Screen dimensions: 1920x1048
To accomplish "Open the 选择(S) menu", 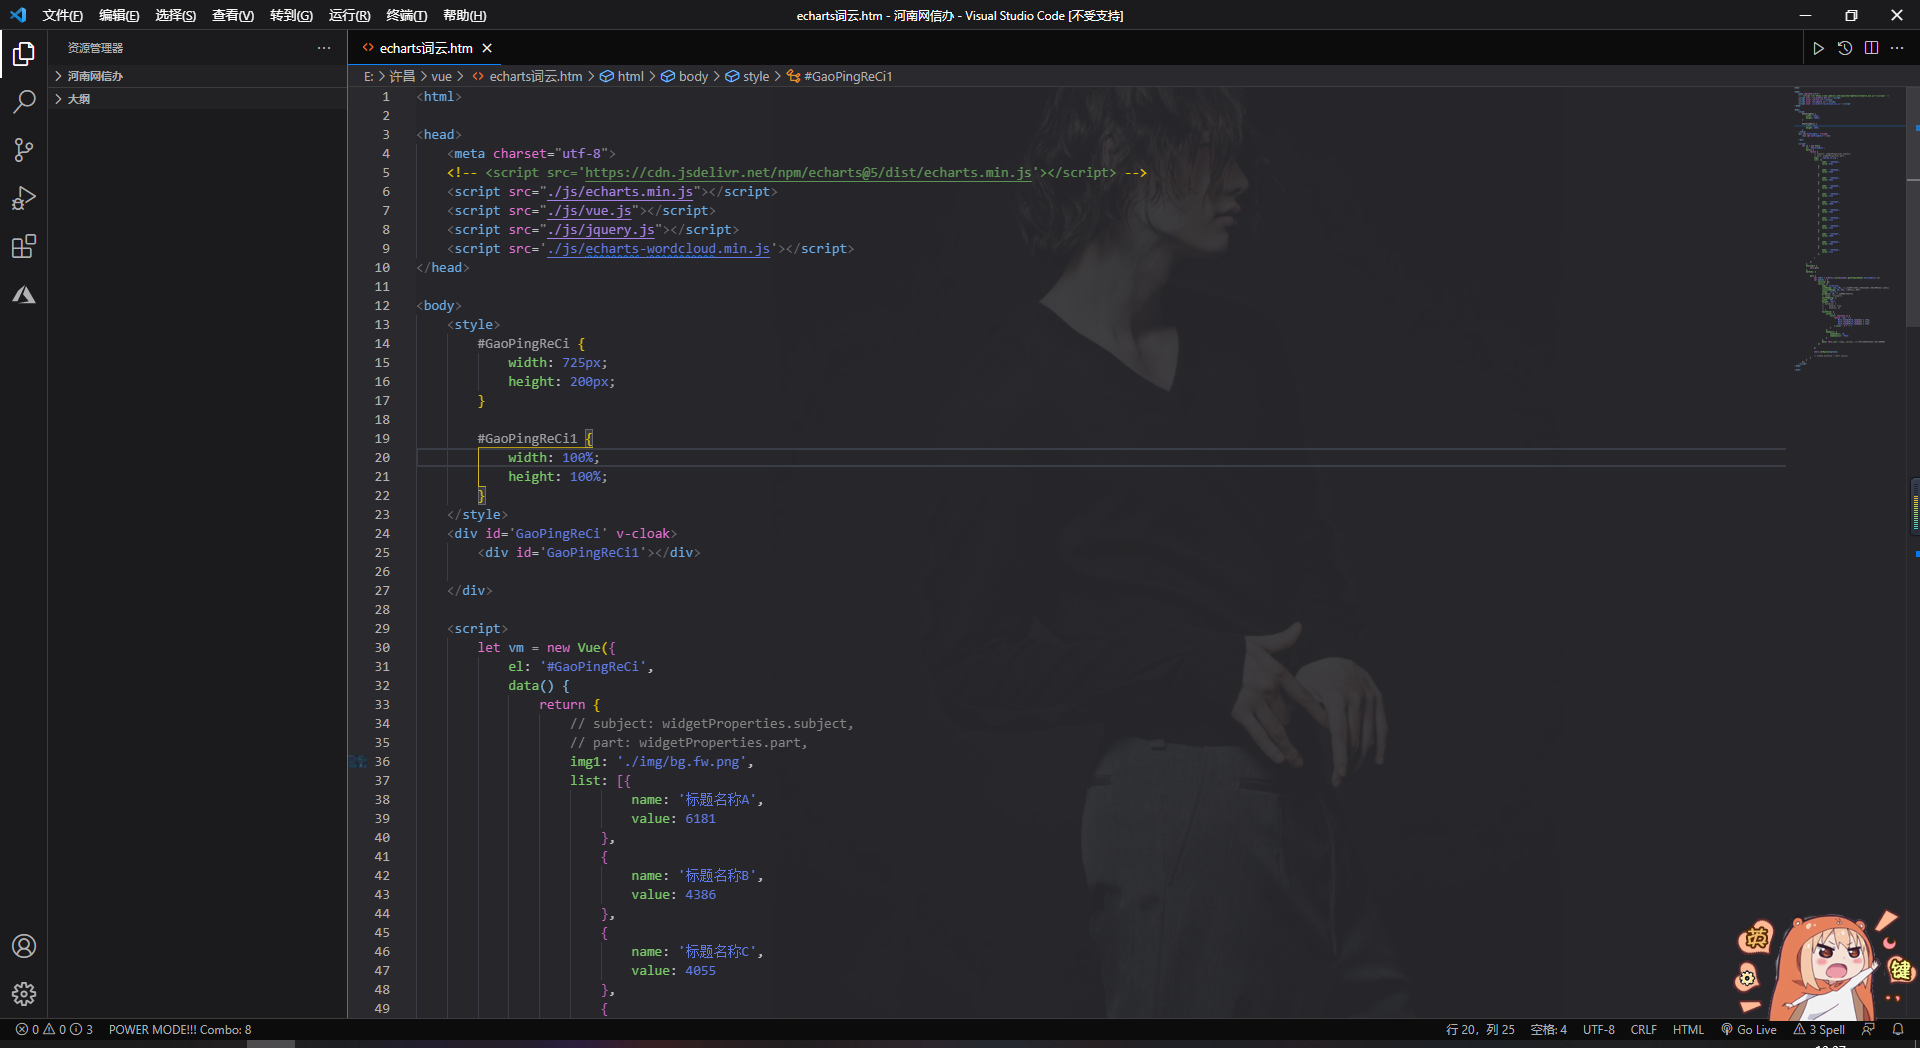I will click(176, 15).
